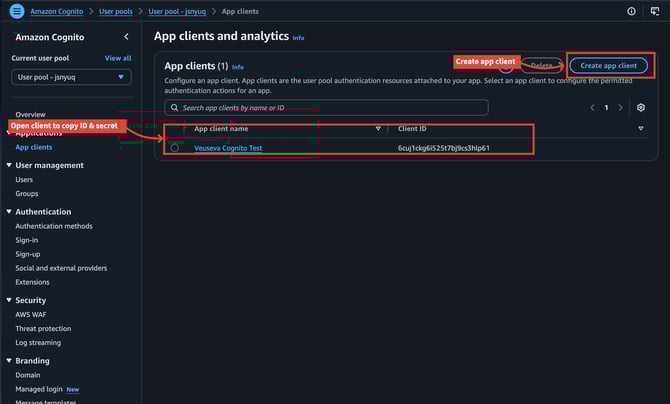This screenshot has width=670, height=404.
Task: Go to previous page of app clients
Action: pos(592,108)
